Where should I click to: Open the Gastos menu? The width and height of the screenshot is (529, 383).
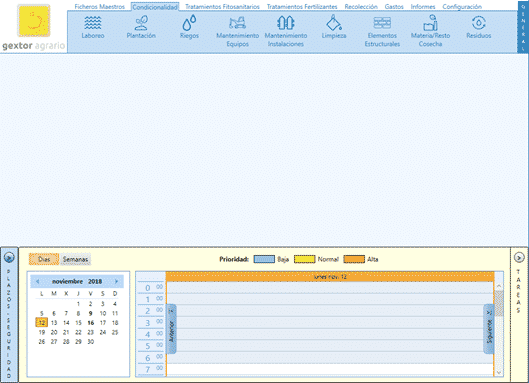click(394, 6)
